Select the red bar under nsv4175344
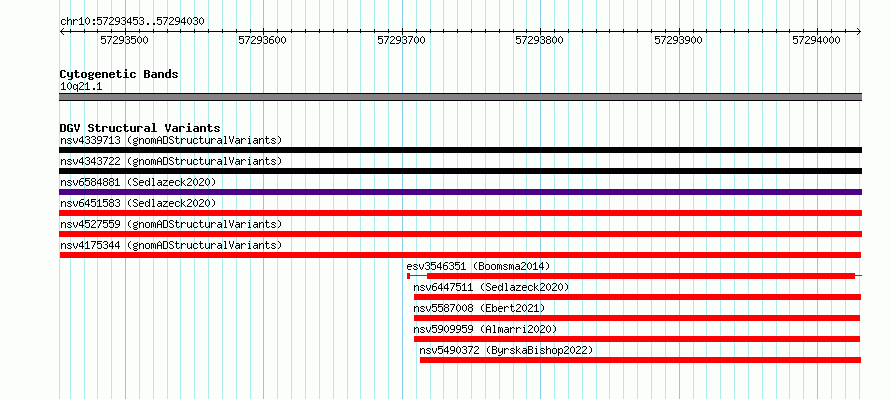This screenshot has width=890, height=399. [460, 255]
